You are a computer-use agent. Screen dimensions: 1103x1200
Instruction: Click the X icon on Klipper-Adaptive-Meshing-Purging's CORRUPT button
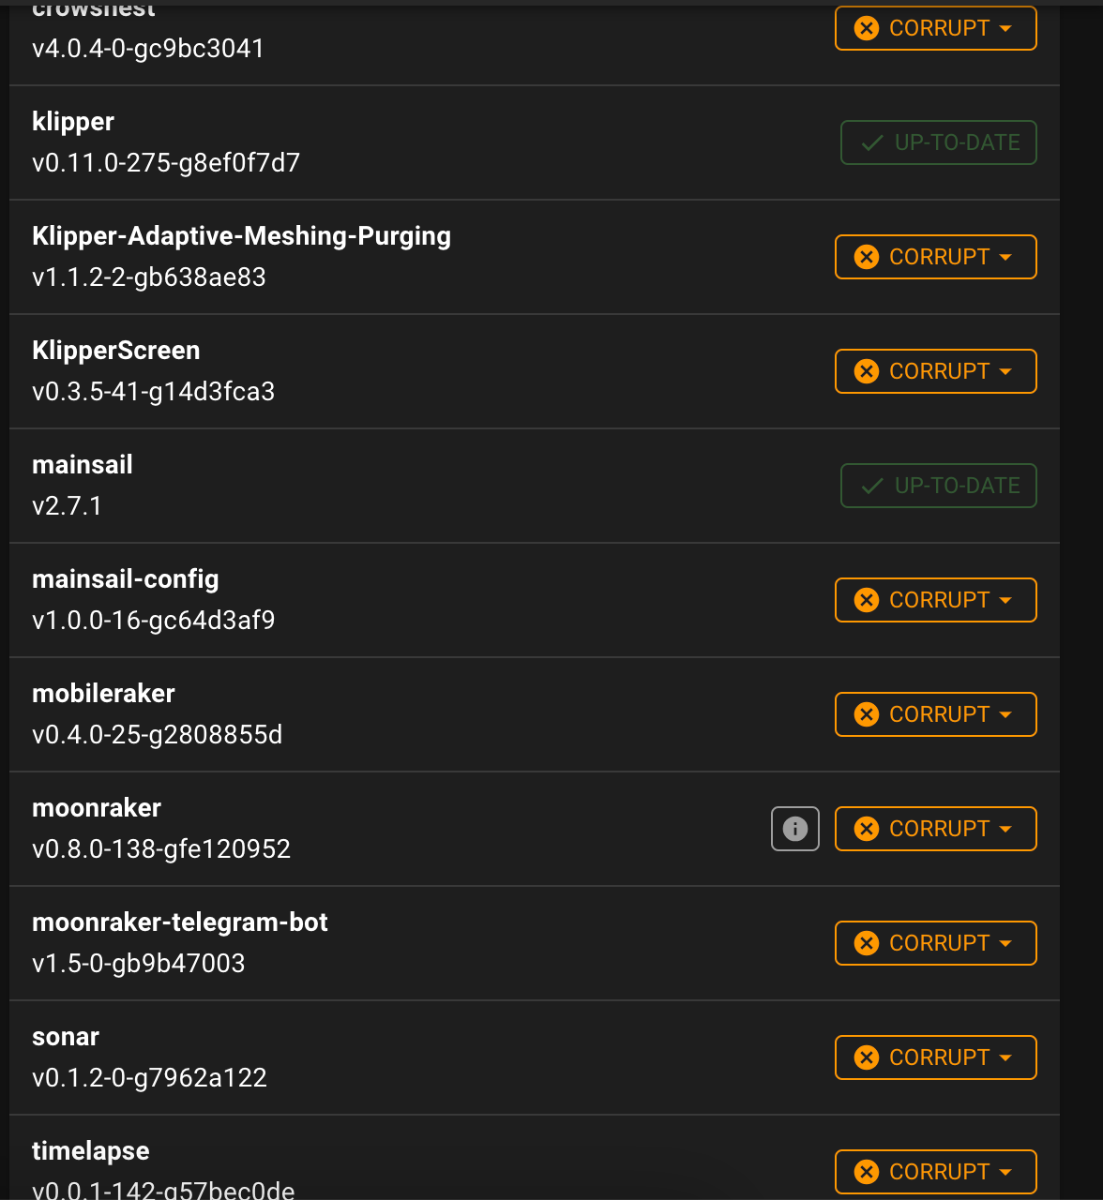[x=867, y=257]
